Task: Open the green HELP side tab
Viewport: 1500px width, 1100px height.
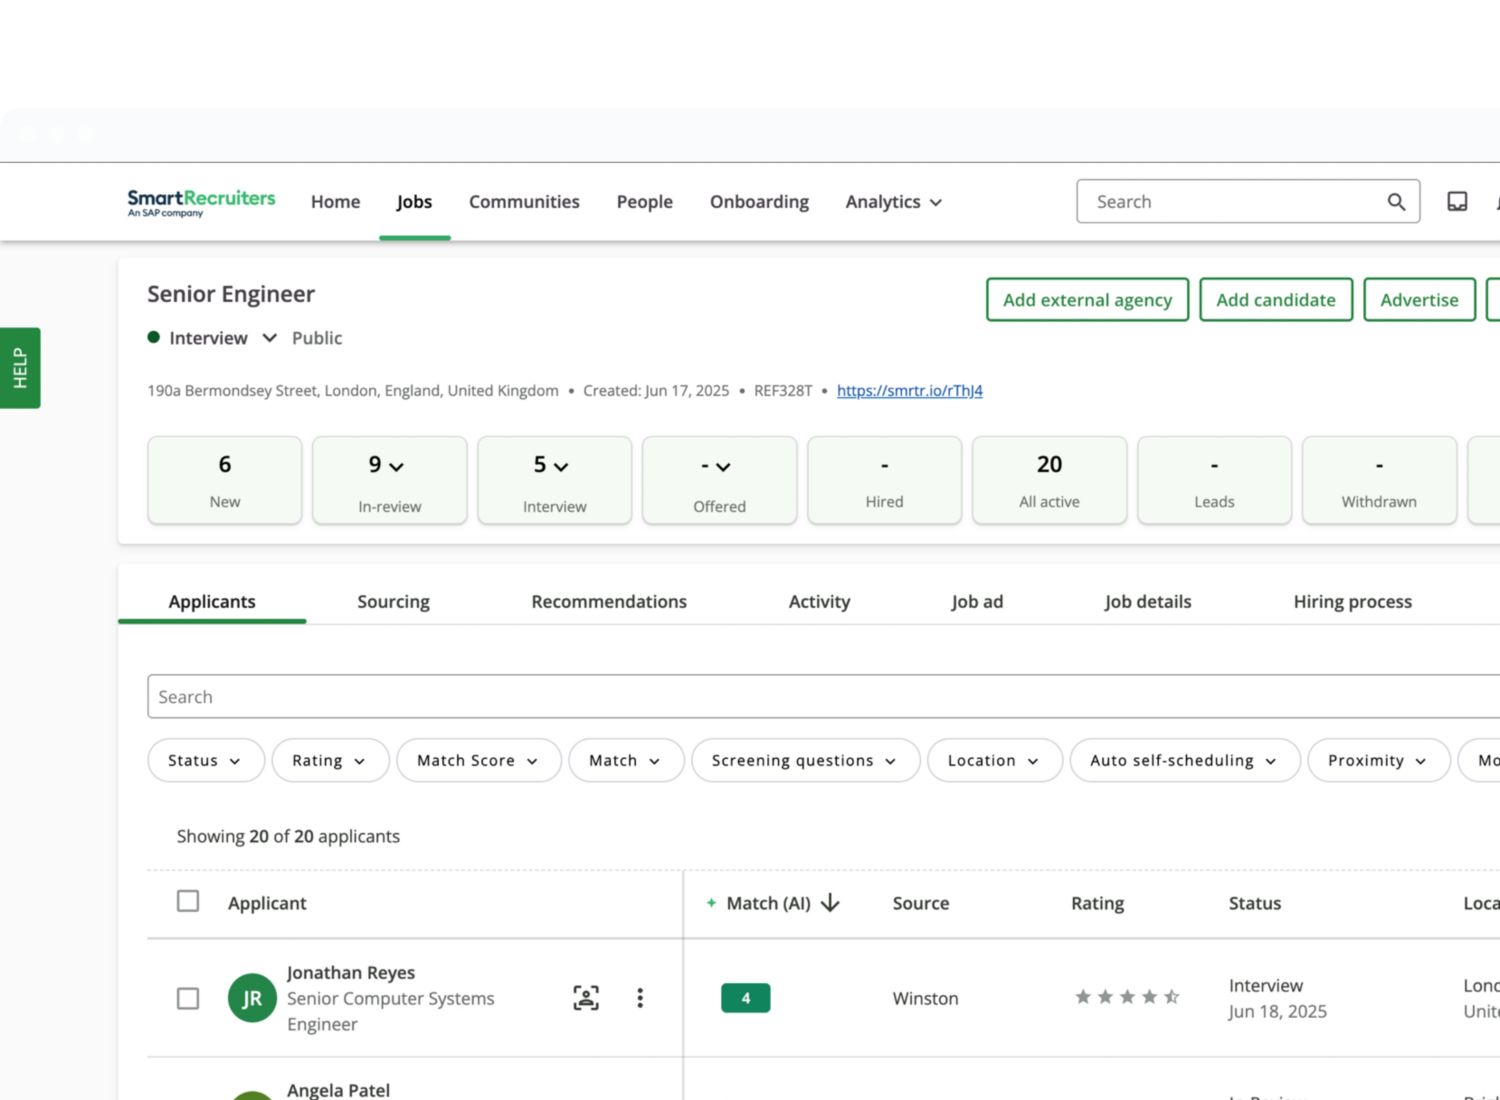Action: pos(20,368)
